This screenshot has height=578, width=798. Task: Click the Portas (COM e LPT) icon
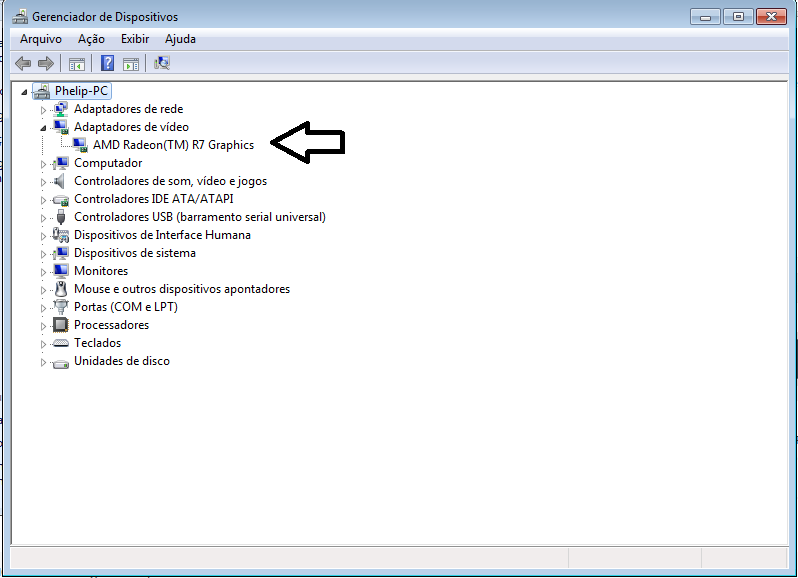61,307
